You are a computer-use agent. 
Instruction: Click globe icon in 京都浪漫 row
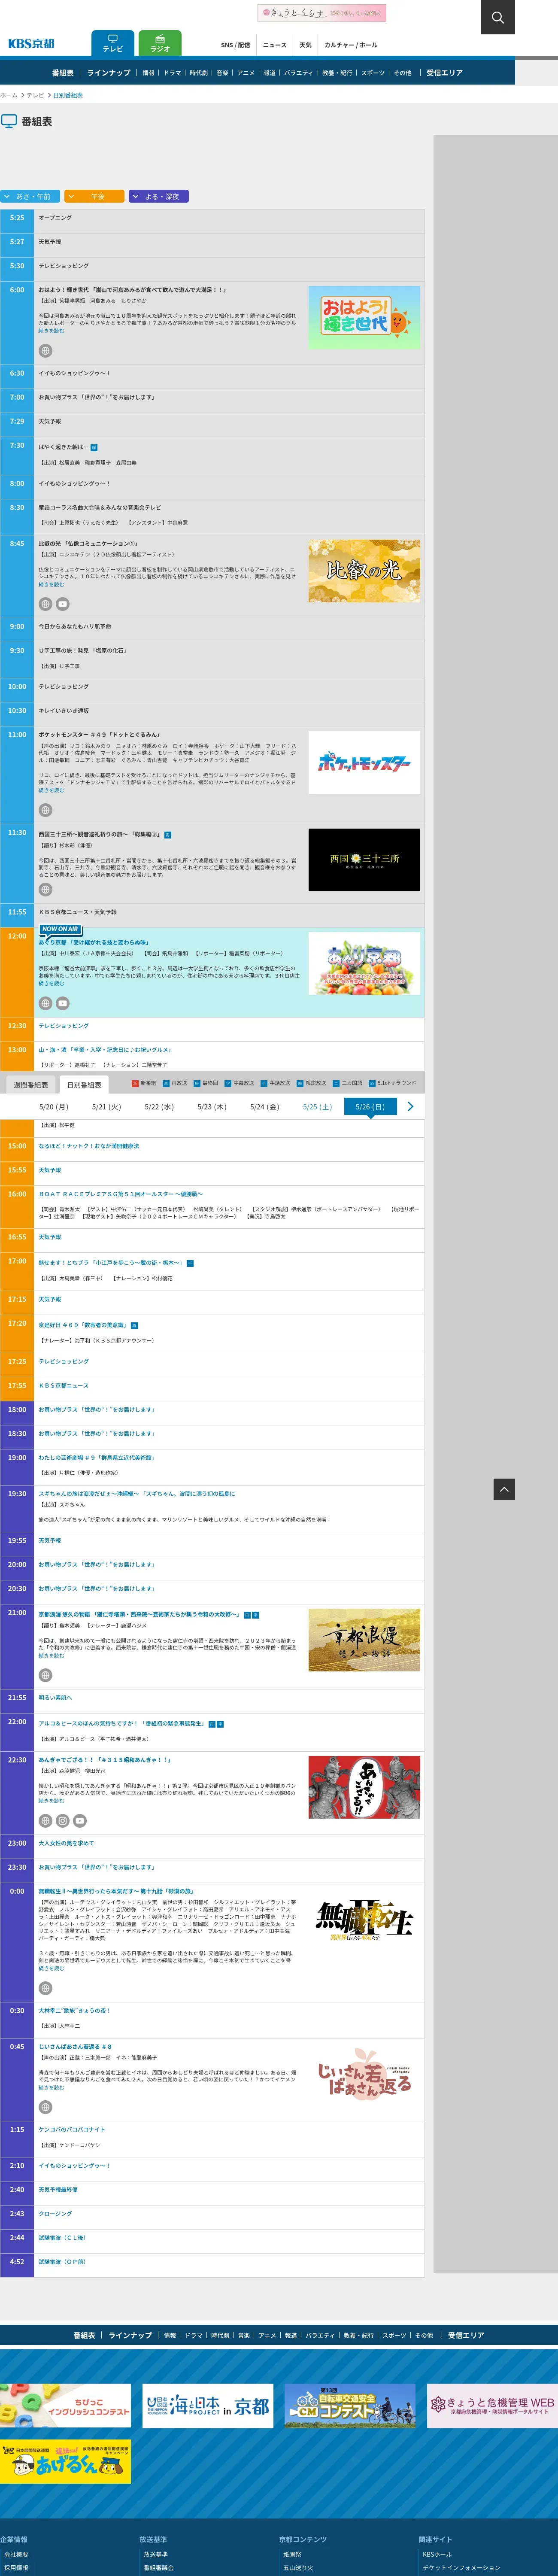pos(45,1675)
